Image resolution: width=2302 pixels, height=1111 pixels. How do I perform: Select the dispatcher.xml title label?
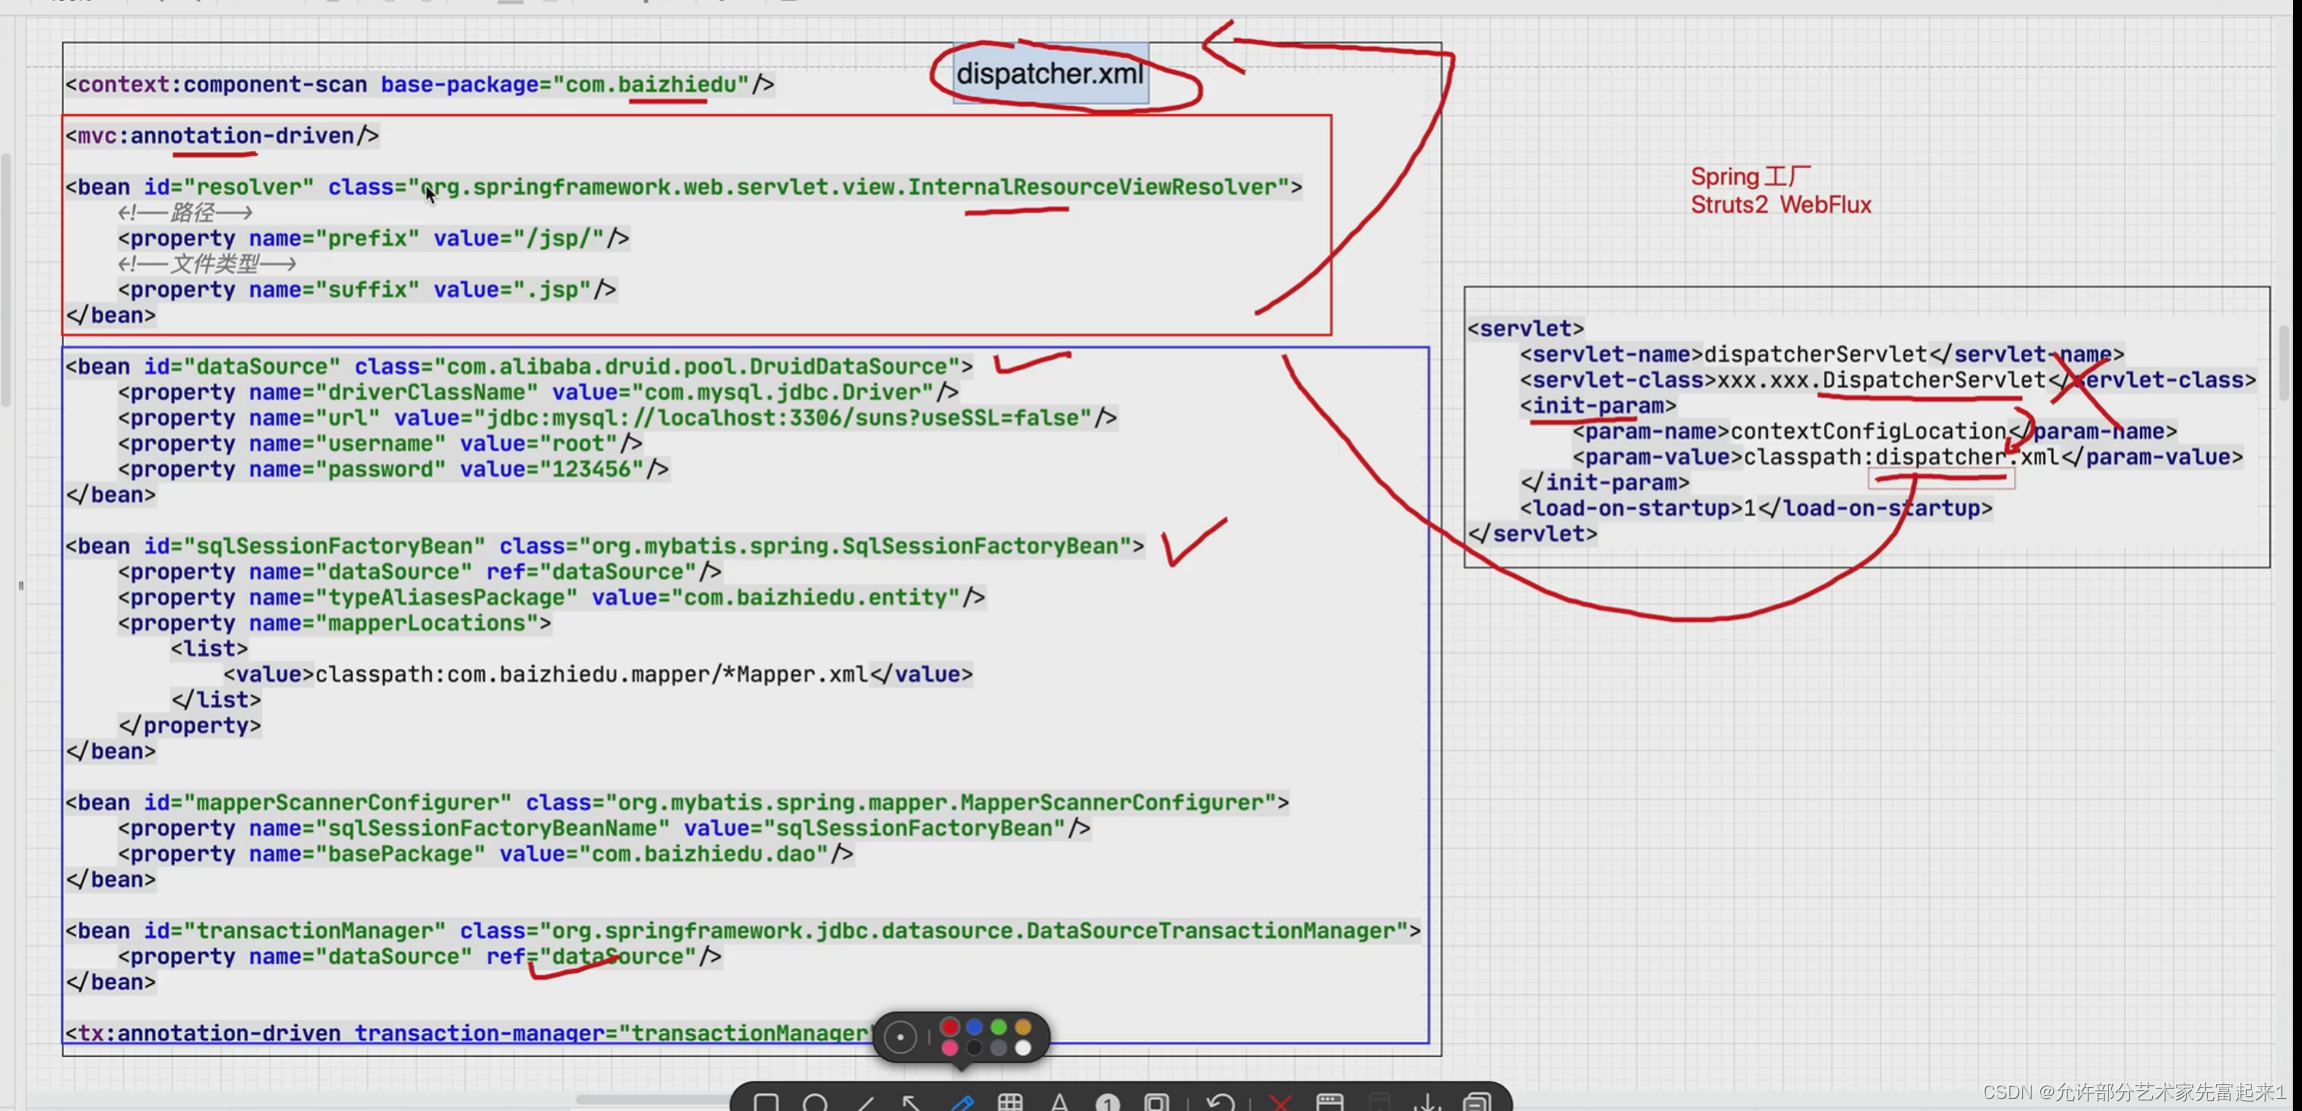[x=1050, y=73]
